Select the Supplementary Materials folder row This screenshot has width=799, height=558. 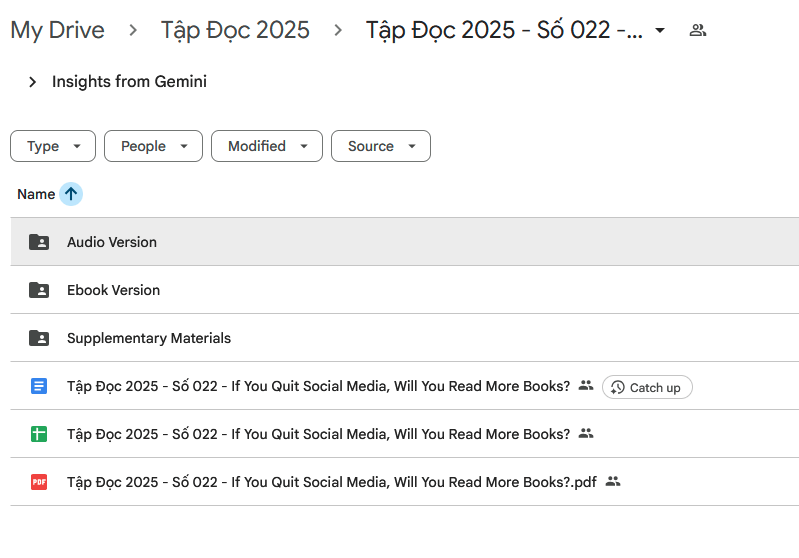click(x=400, y=338)
